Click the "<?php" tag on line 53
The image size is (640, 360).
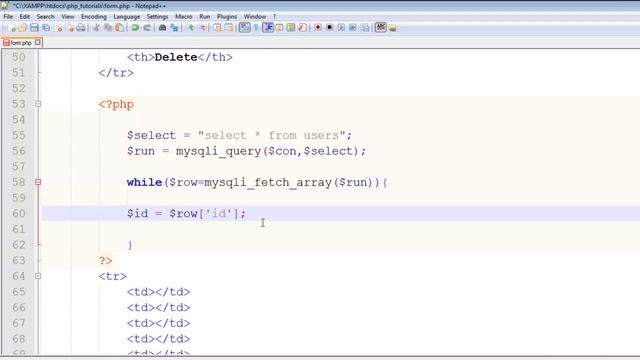click(116, 104)
